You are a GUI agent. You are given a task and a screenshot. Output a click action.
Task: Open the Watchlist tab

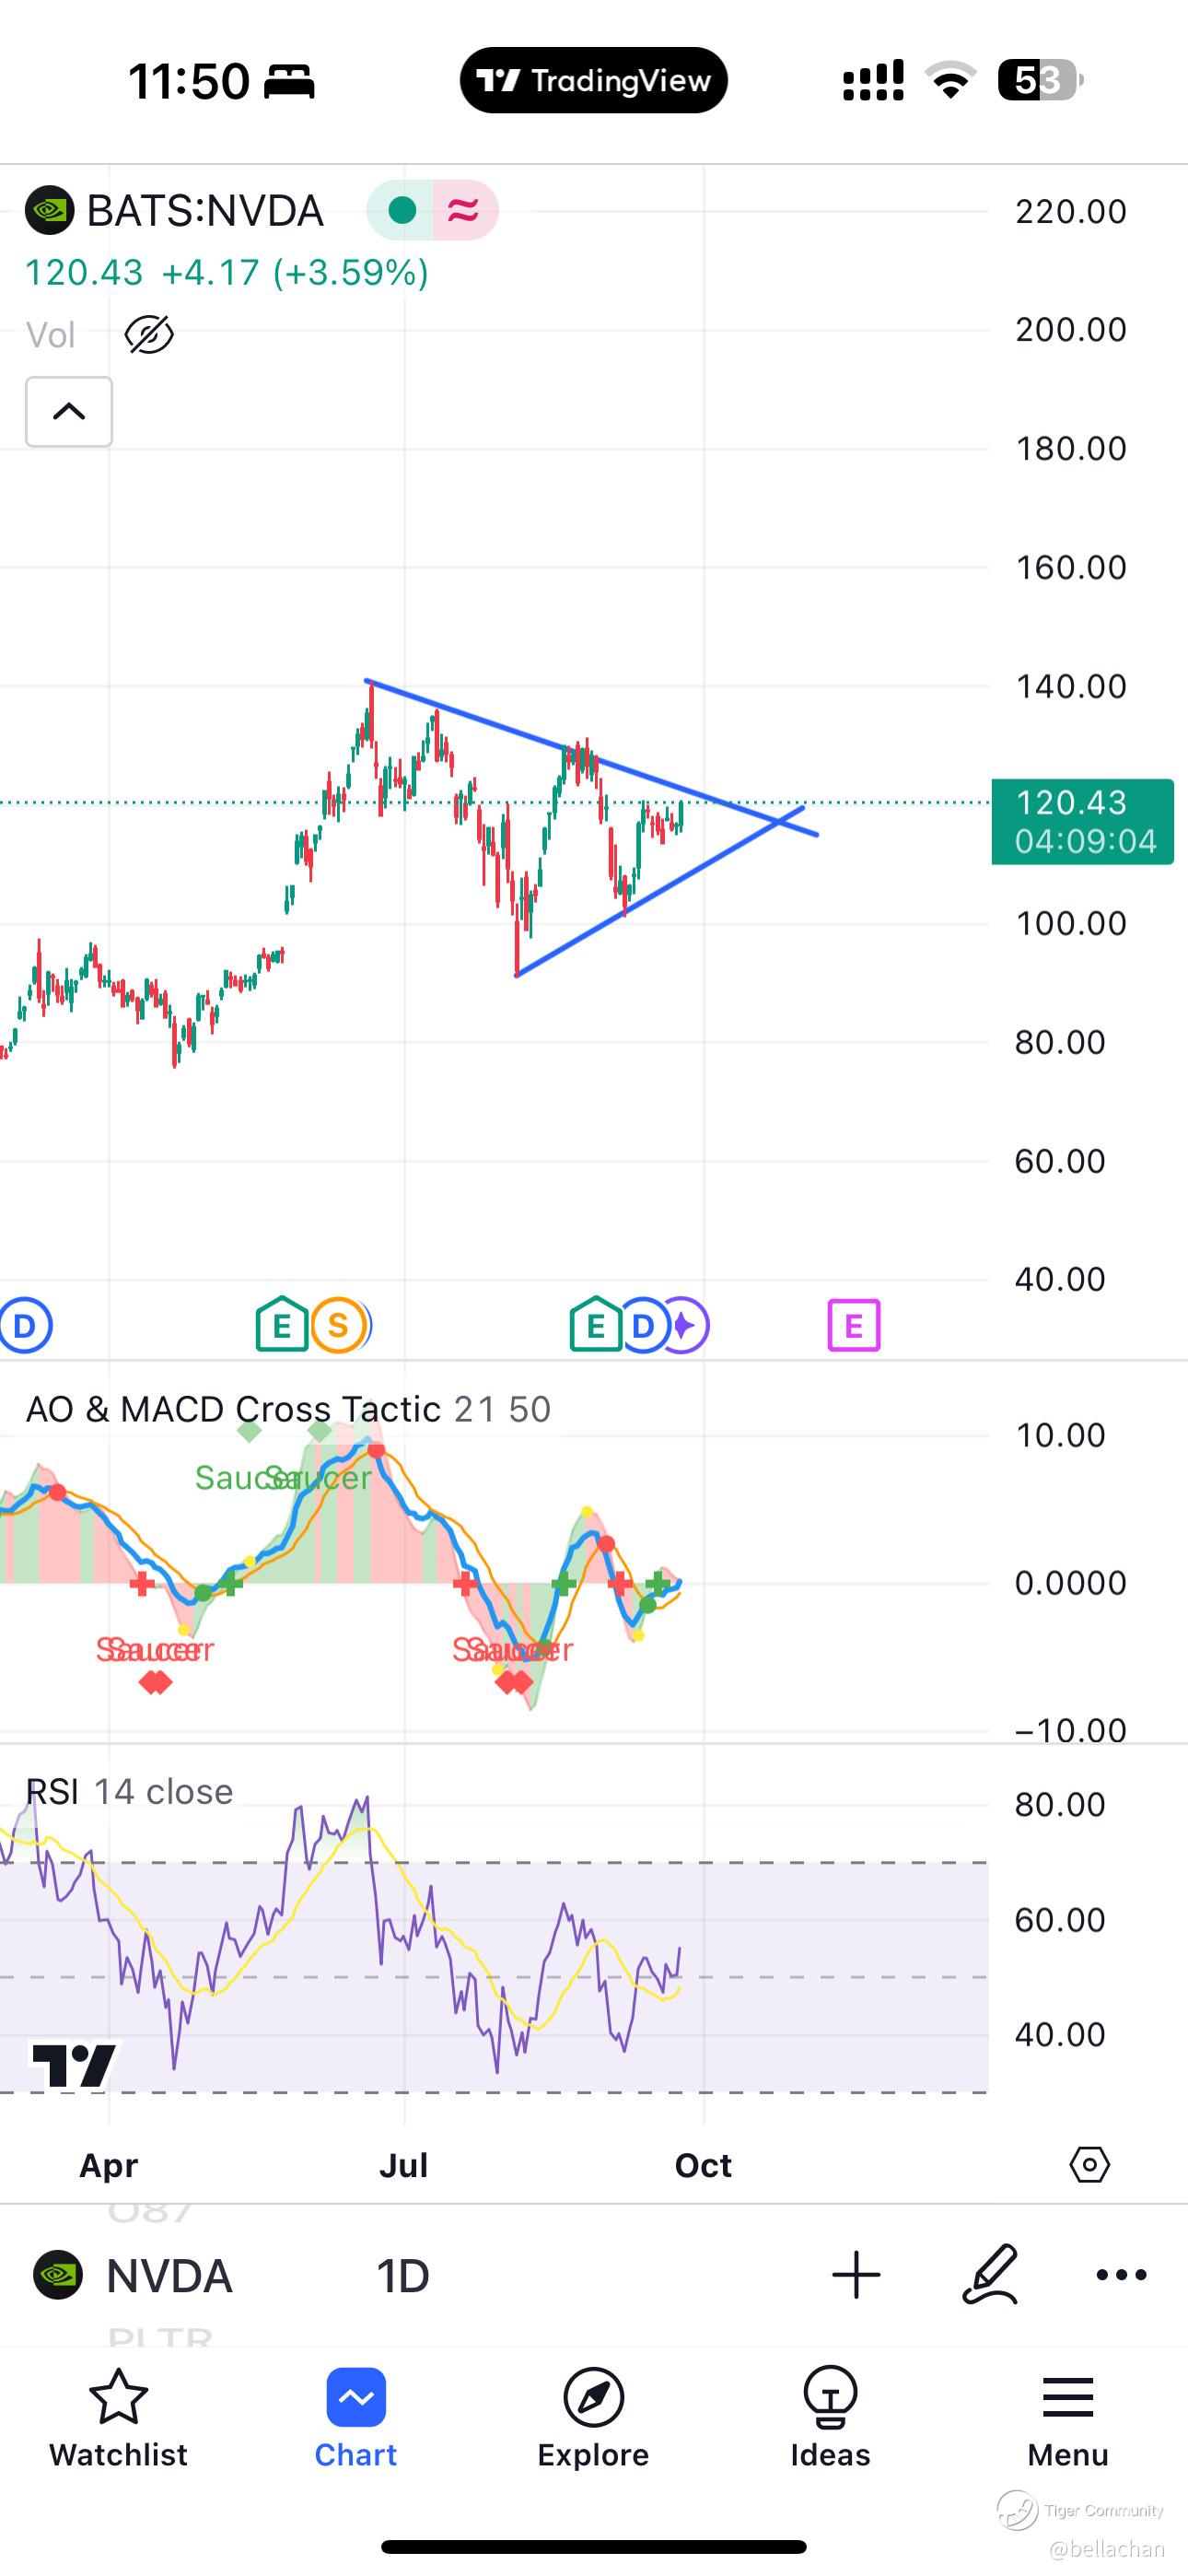(118, 2418)
